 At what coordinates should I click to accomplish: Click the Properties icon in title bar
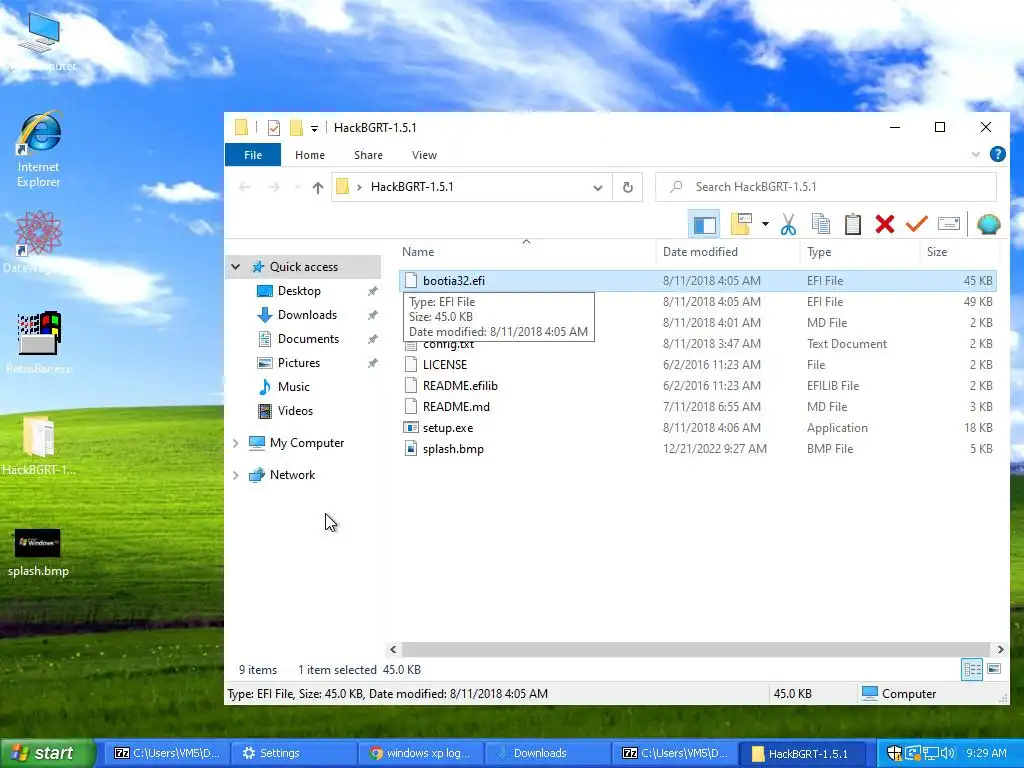pos(274,127)
